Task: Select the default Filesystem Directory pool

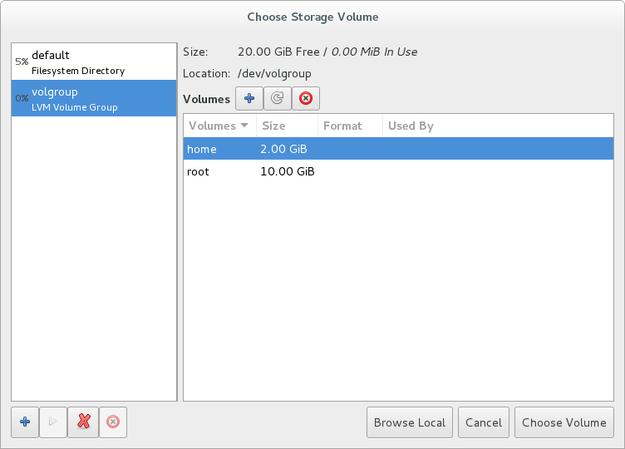Action: 94,62
